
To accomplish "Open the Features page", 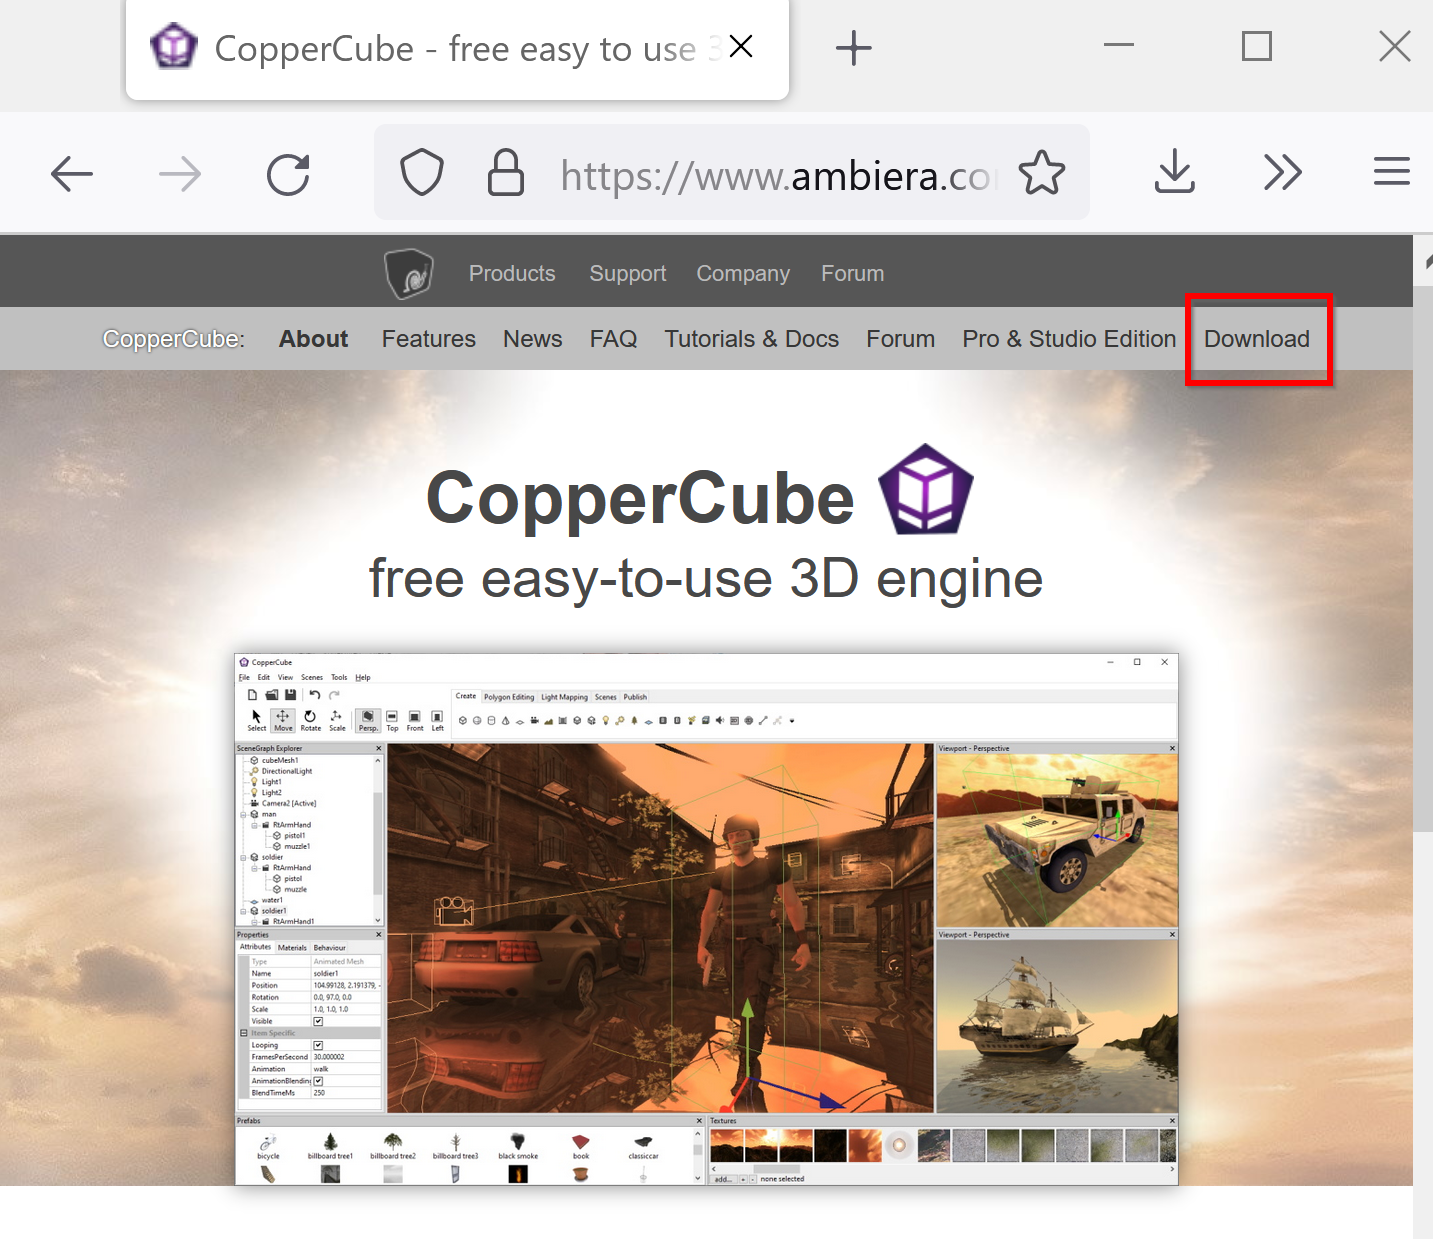I will click(429, 339).
